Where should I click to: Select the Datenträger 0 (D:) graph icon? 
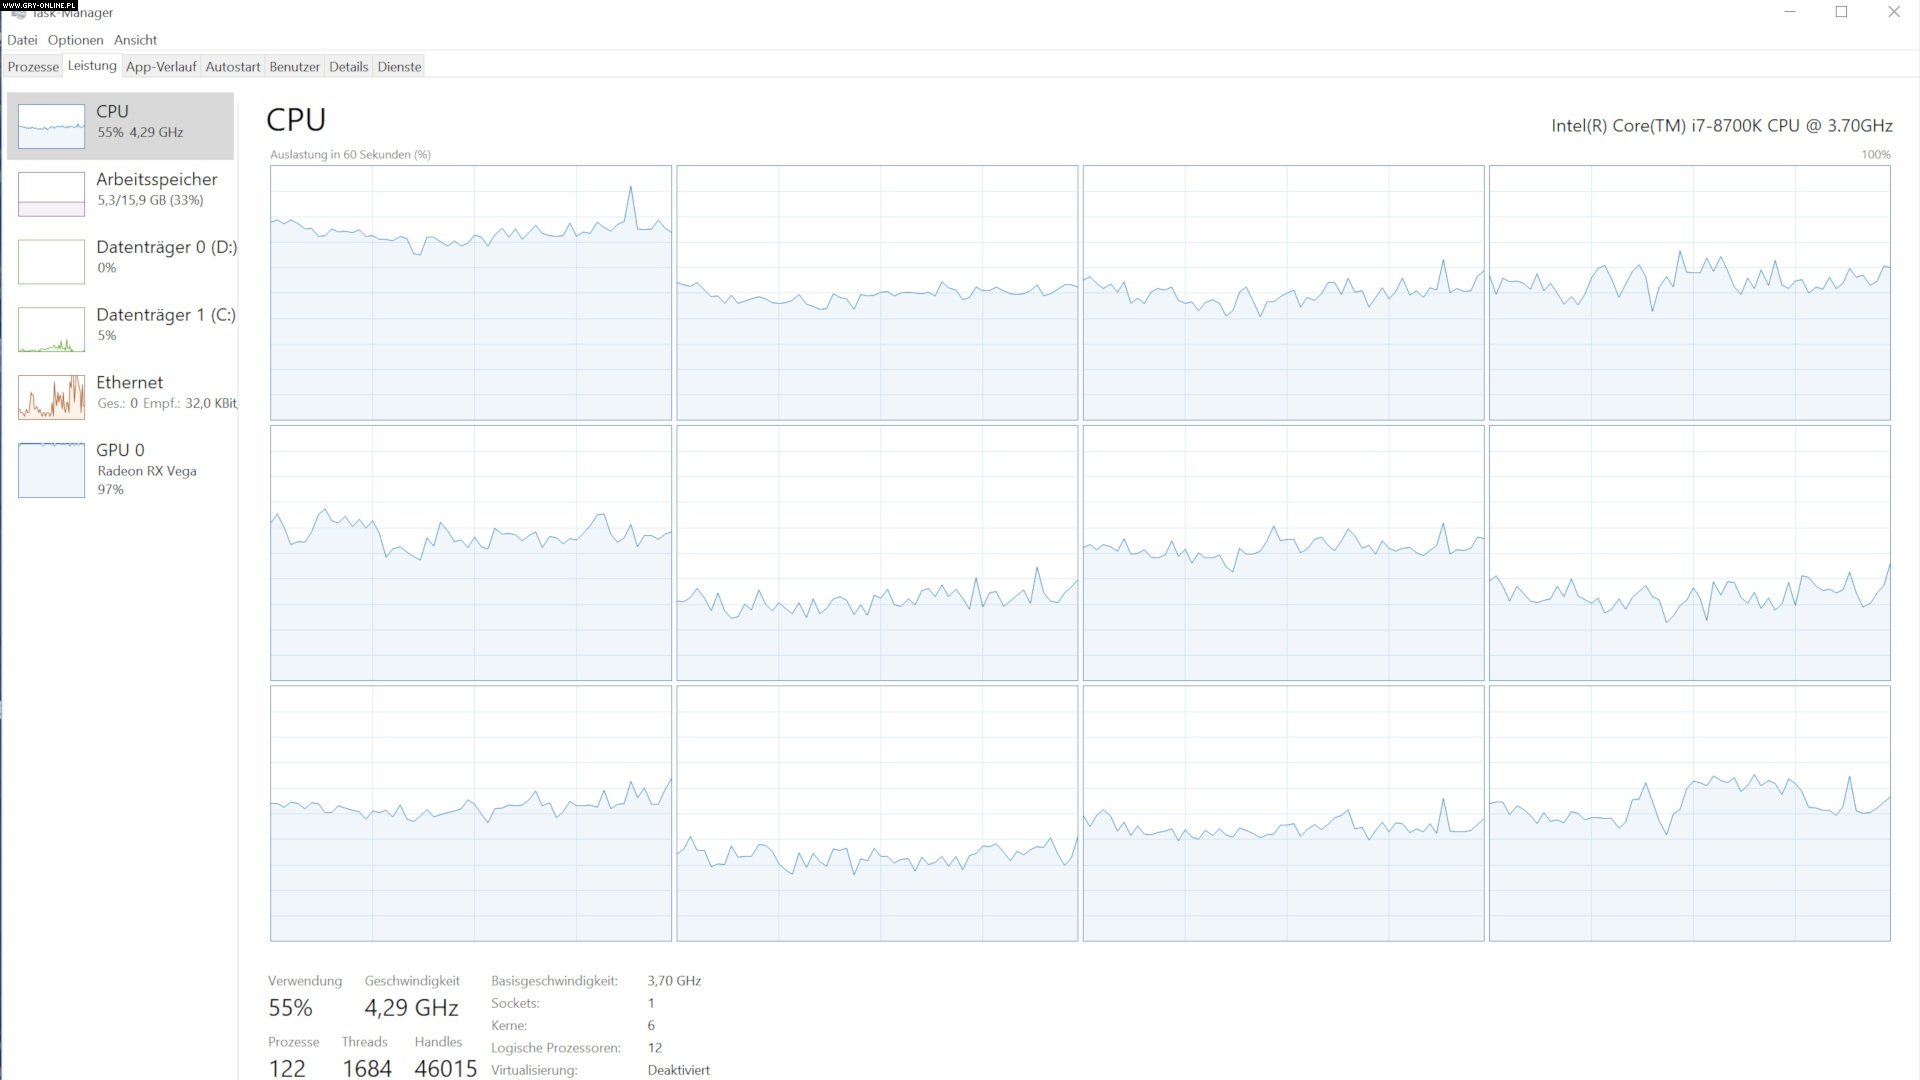point(51,261)
